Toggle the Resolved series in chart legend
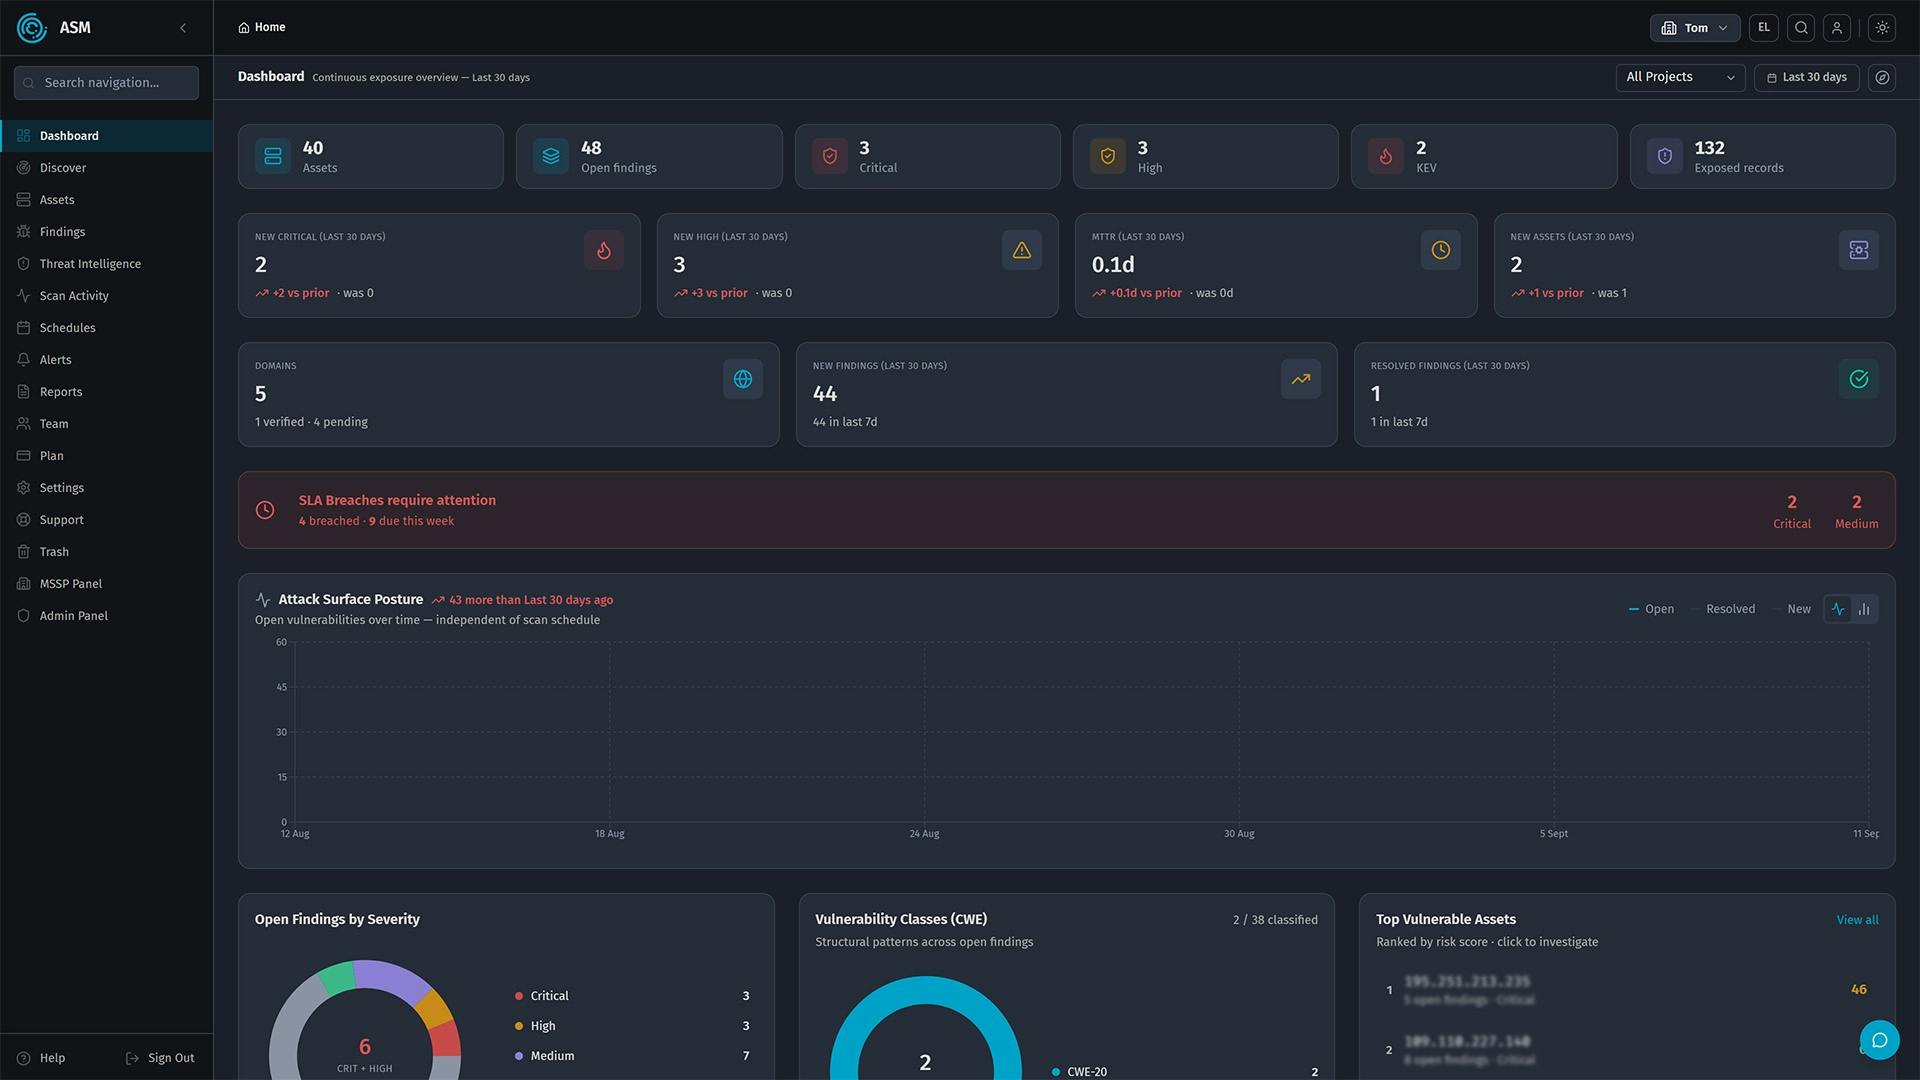This screenshot has width=1920, height=1080. click(1723, 609)
